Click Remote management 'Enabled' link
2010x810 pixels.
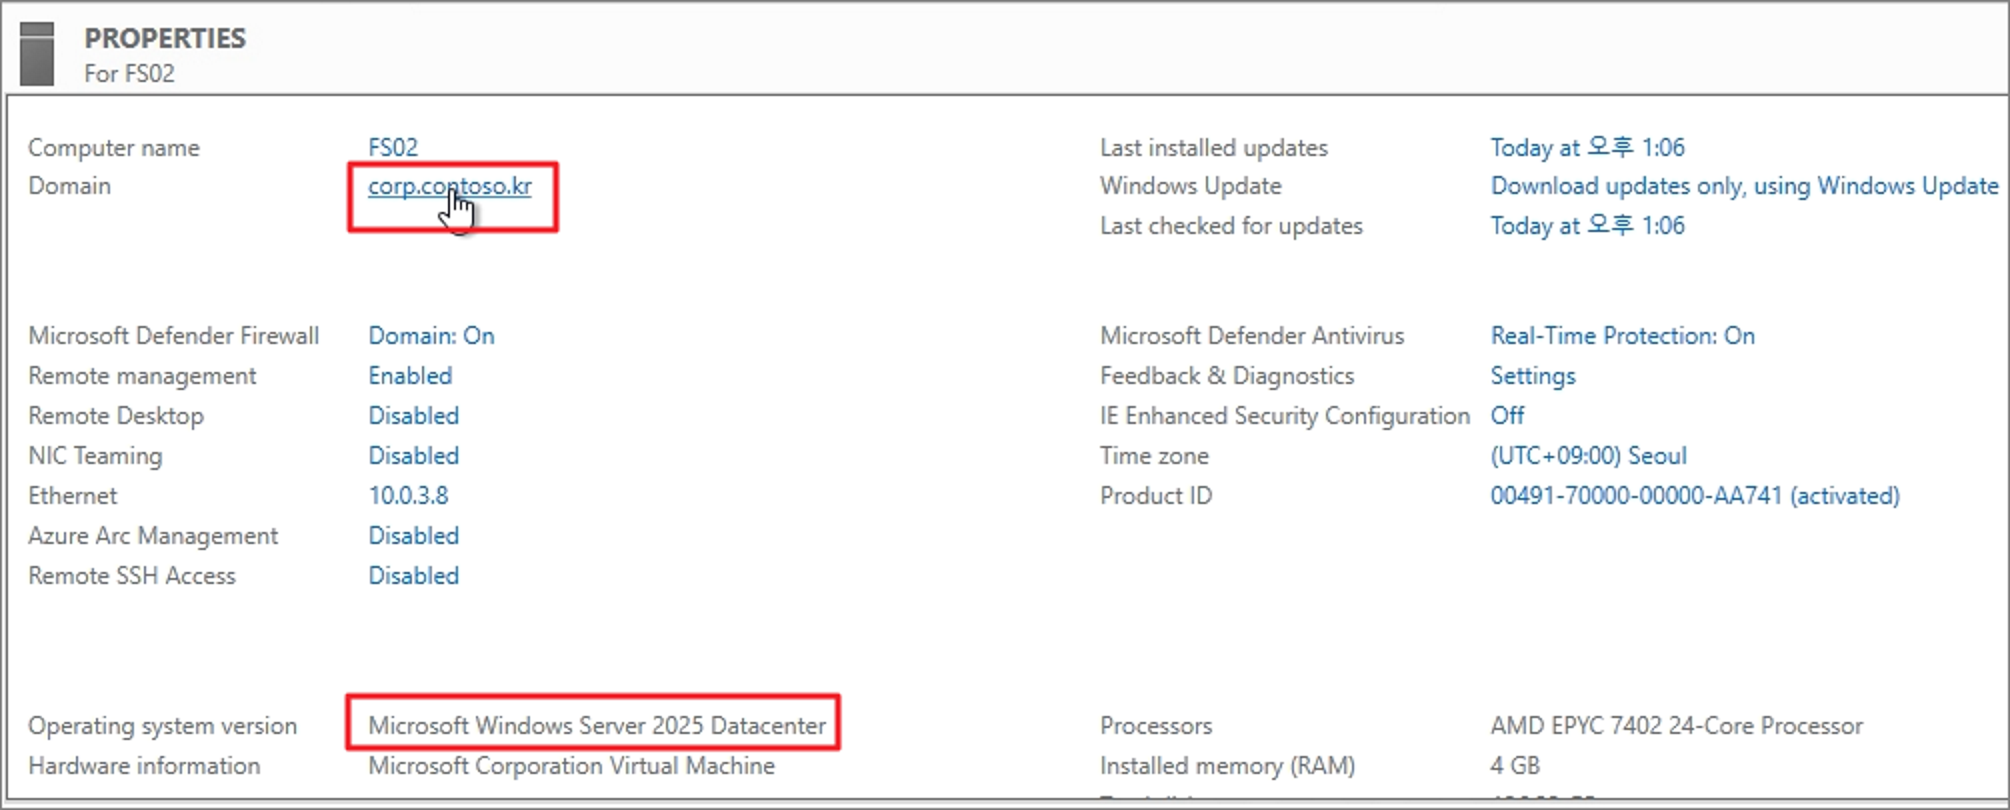(x=410, y=376)
